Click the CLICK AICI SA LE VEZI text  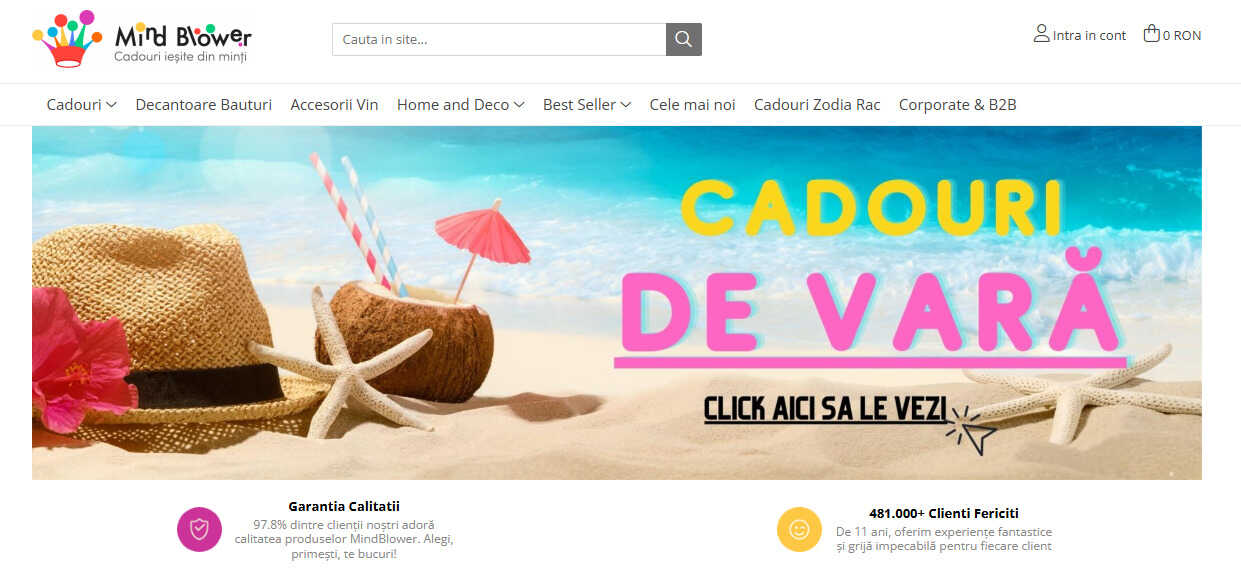tap(826, 409)
